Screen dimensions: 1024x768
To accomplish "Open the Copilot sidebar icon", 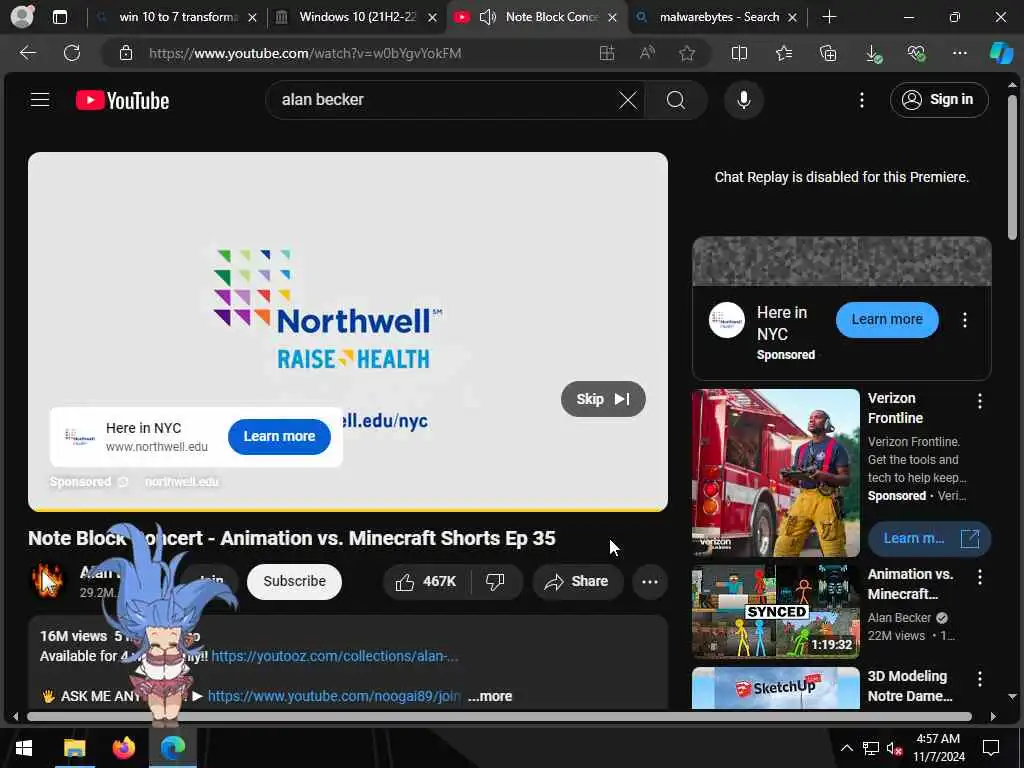I will tap(1000, 53).
